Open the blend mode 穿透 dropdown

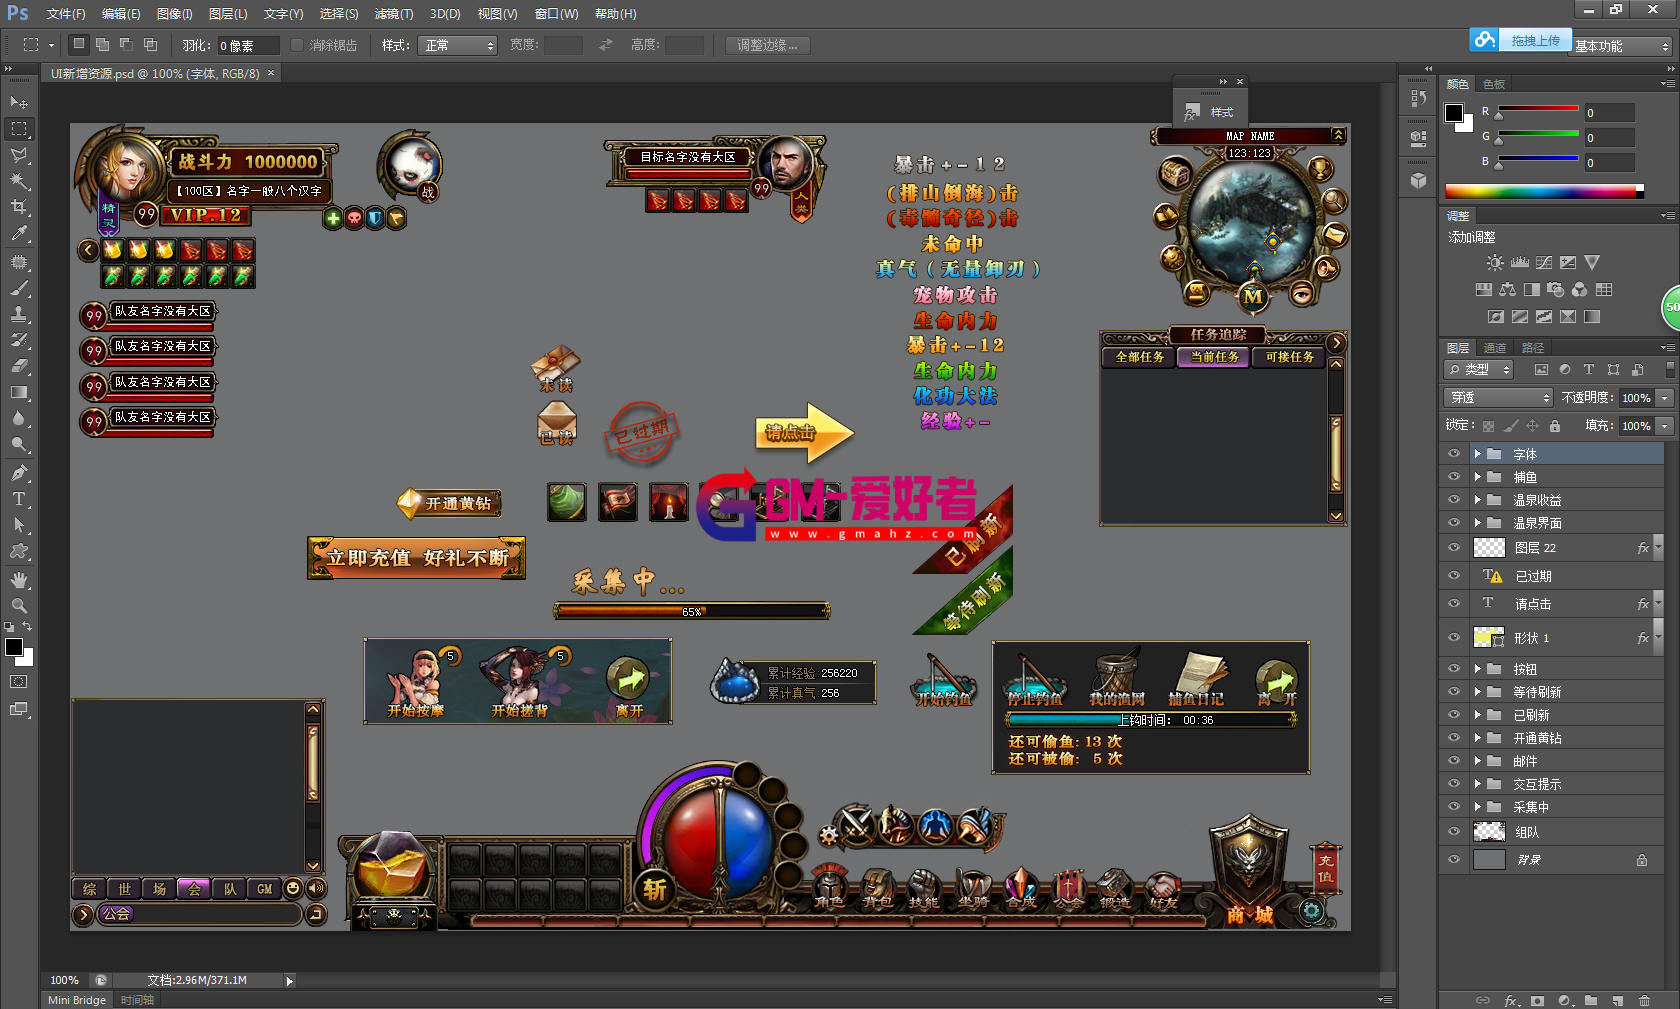[x=1499, y=398]
